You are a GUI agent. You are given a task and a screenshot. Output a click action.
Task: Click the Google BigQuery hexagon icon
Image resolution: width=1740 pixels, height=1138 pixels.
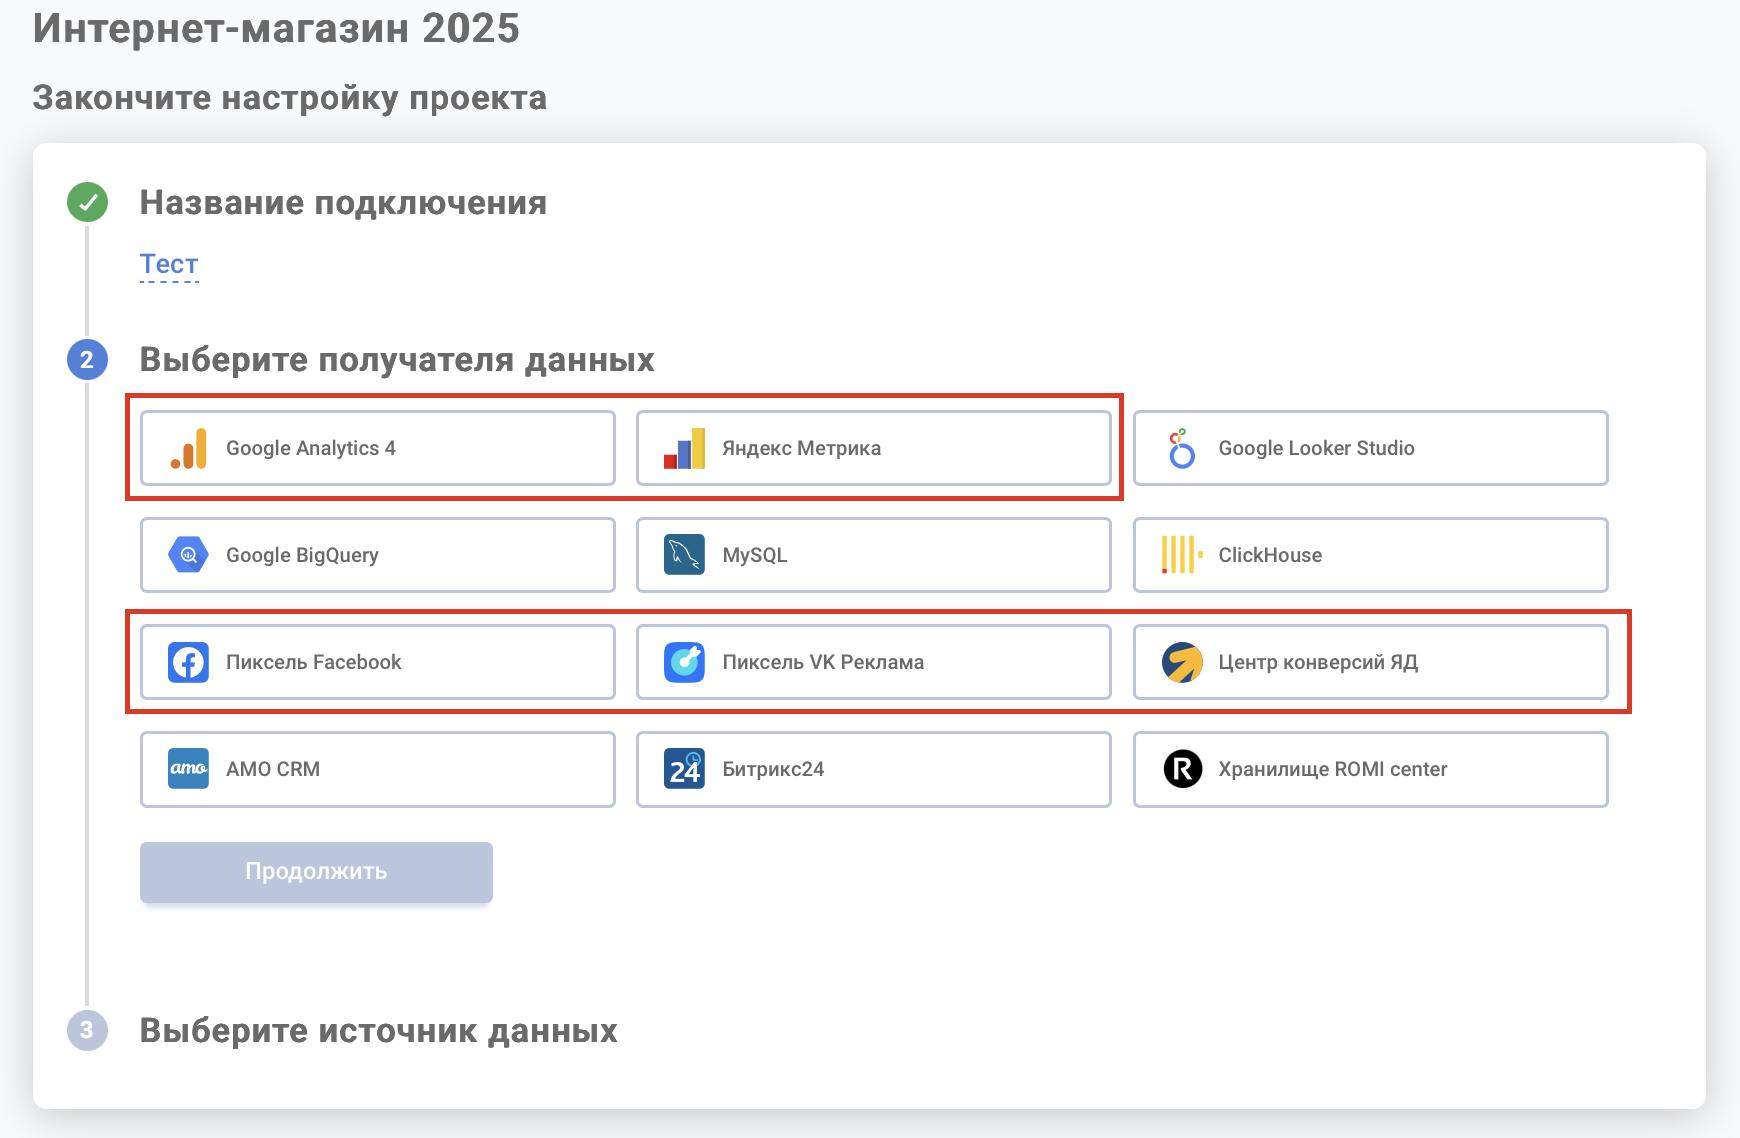coord(188,555)
